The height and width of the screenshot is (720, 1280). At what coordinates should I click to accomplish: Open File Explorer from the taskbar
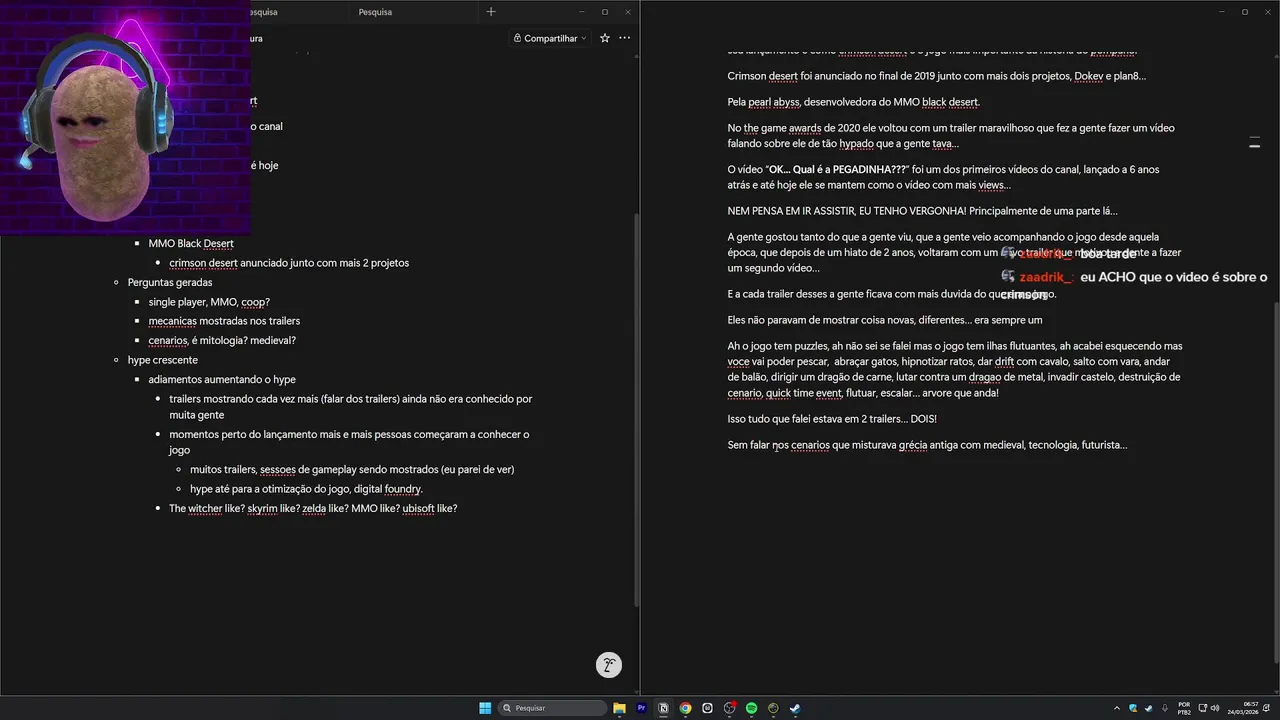tap(619, 708)
